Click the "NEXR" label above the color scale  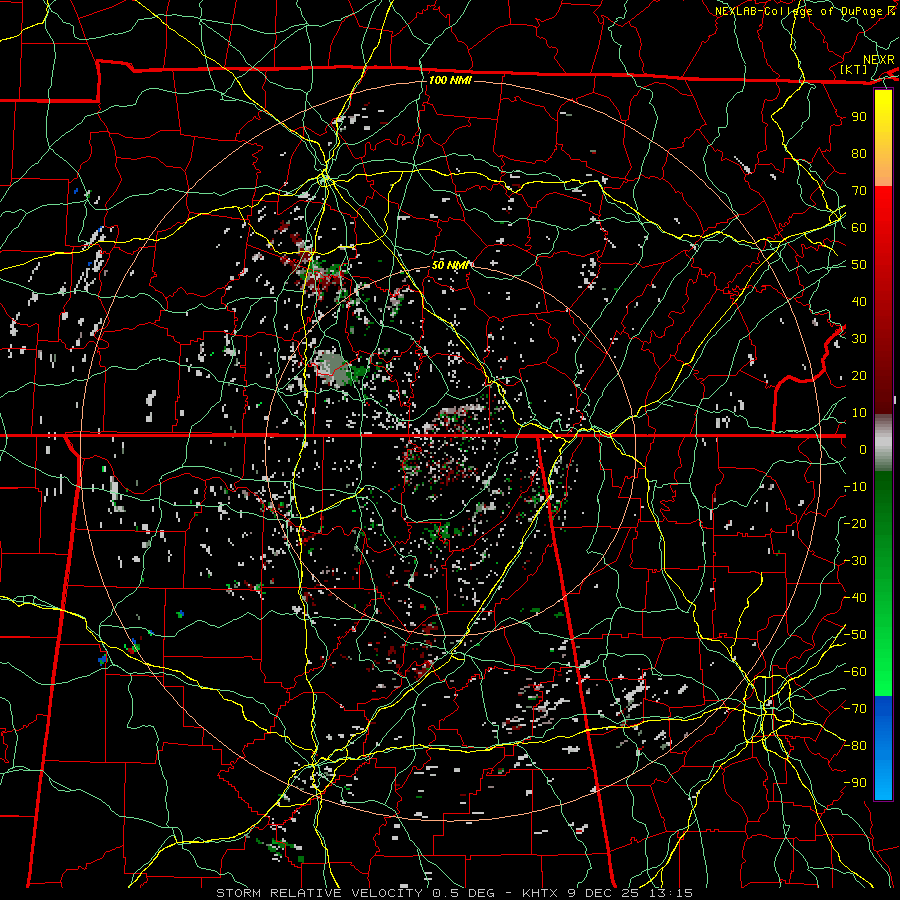(879, 60)
